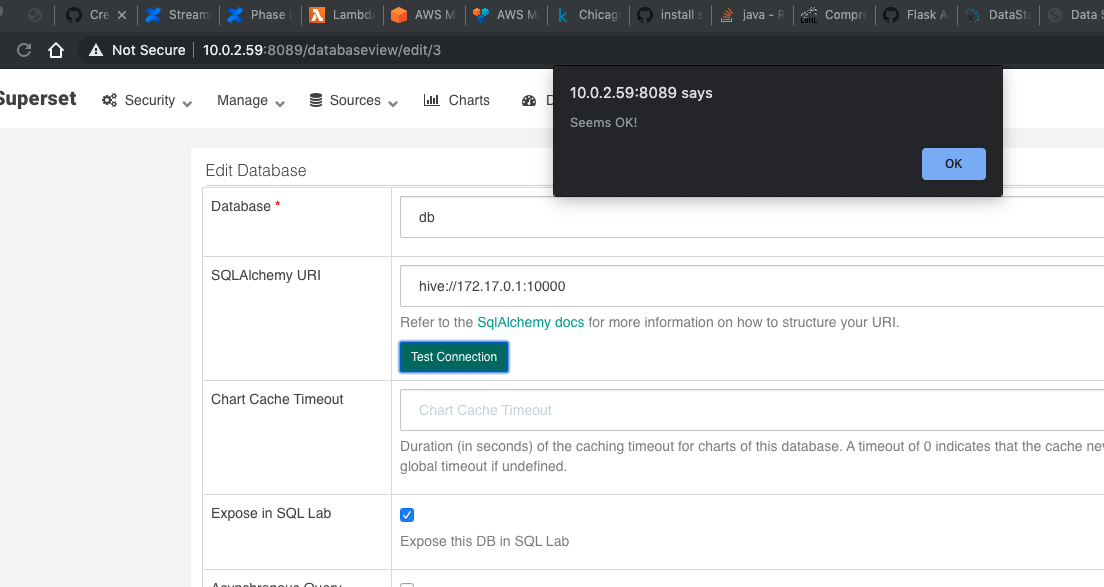Expand the Sources dropdown chevron
1104x587 pixels.
pos(392,102)
